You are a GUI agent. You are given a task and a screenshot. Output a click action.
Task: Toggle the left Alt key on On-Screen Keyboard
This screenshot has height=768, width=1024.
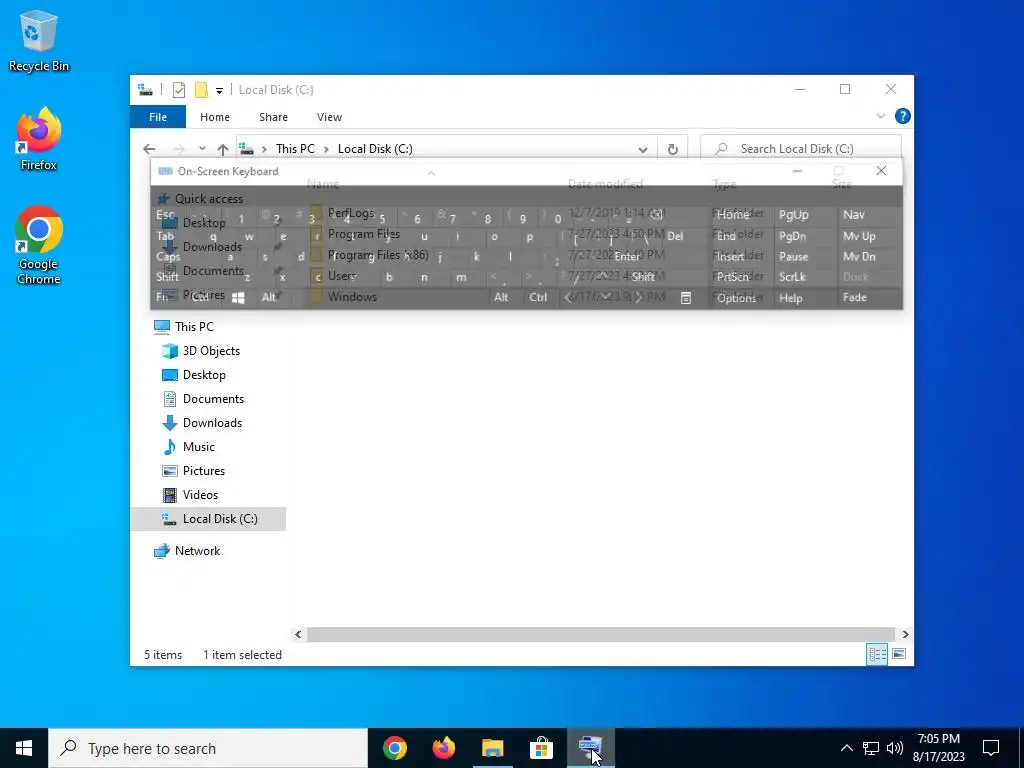(268, 297)
